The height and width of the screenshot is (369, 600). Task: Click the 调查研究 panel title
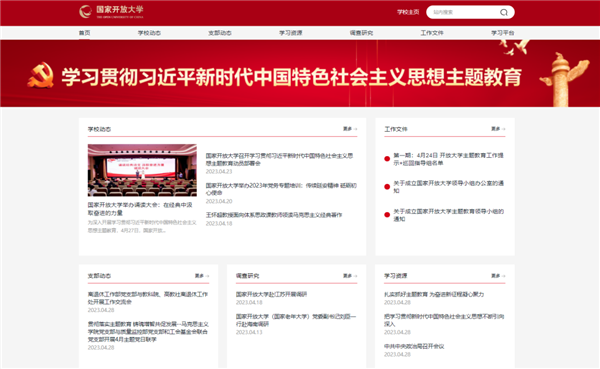(x=247, y=276)
